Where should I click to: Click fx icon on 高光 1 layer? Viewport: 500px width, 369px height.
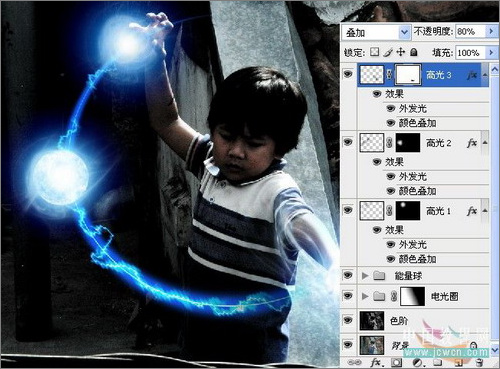(x=472, y=211)
